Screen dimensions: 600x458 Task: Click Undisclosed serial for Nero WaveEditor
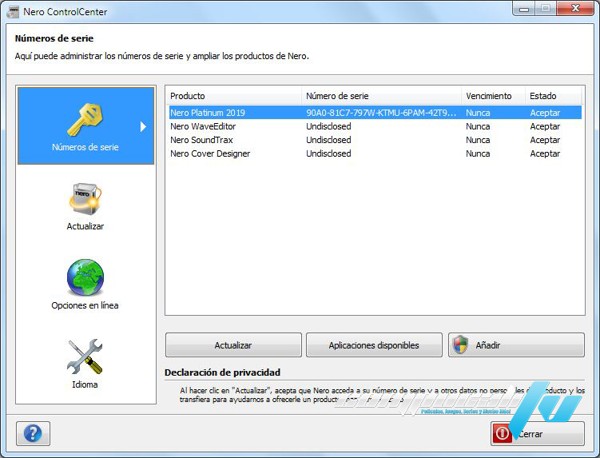tap(329, 126)
